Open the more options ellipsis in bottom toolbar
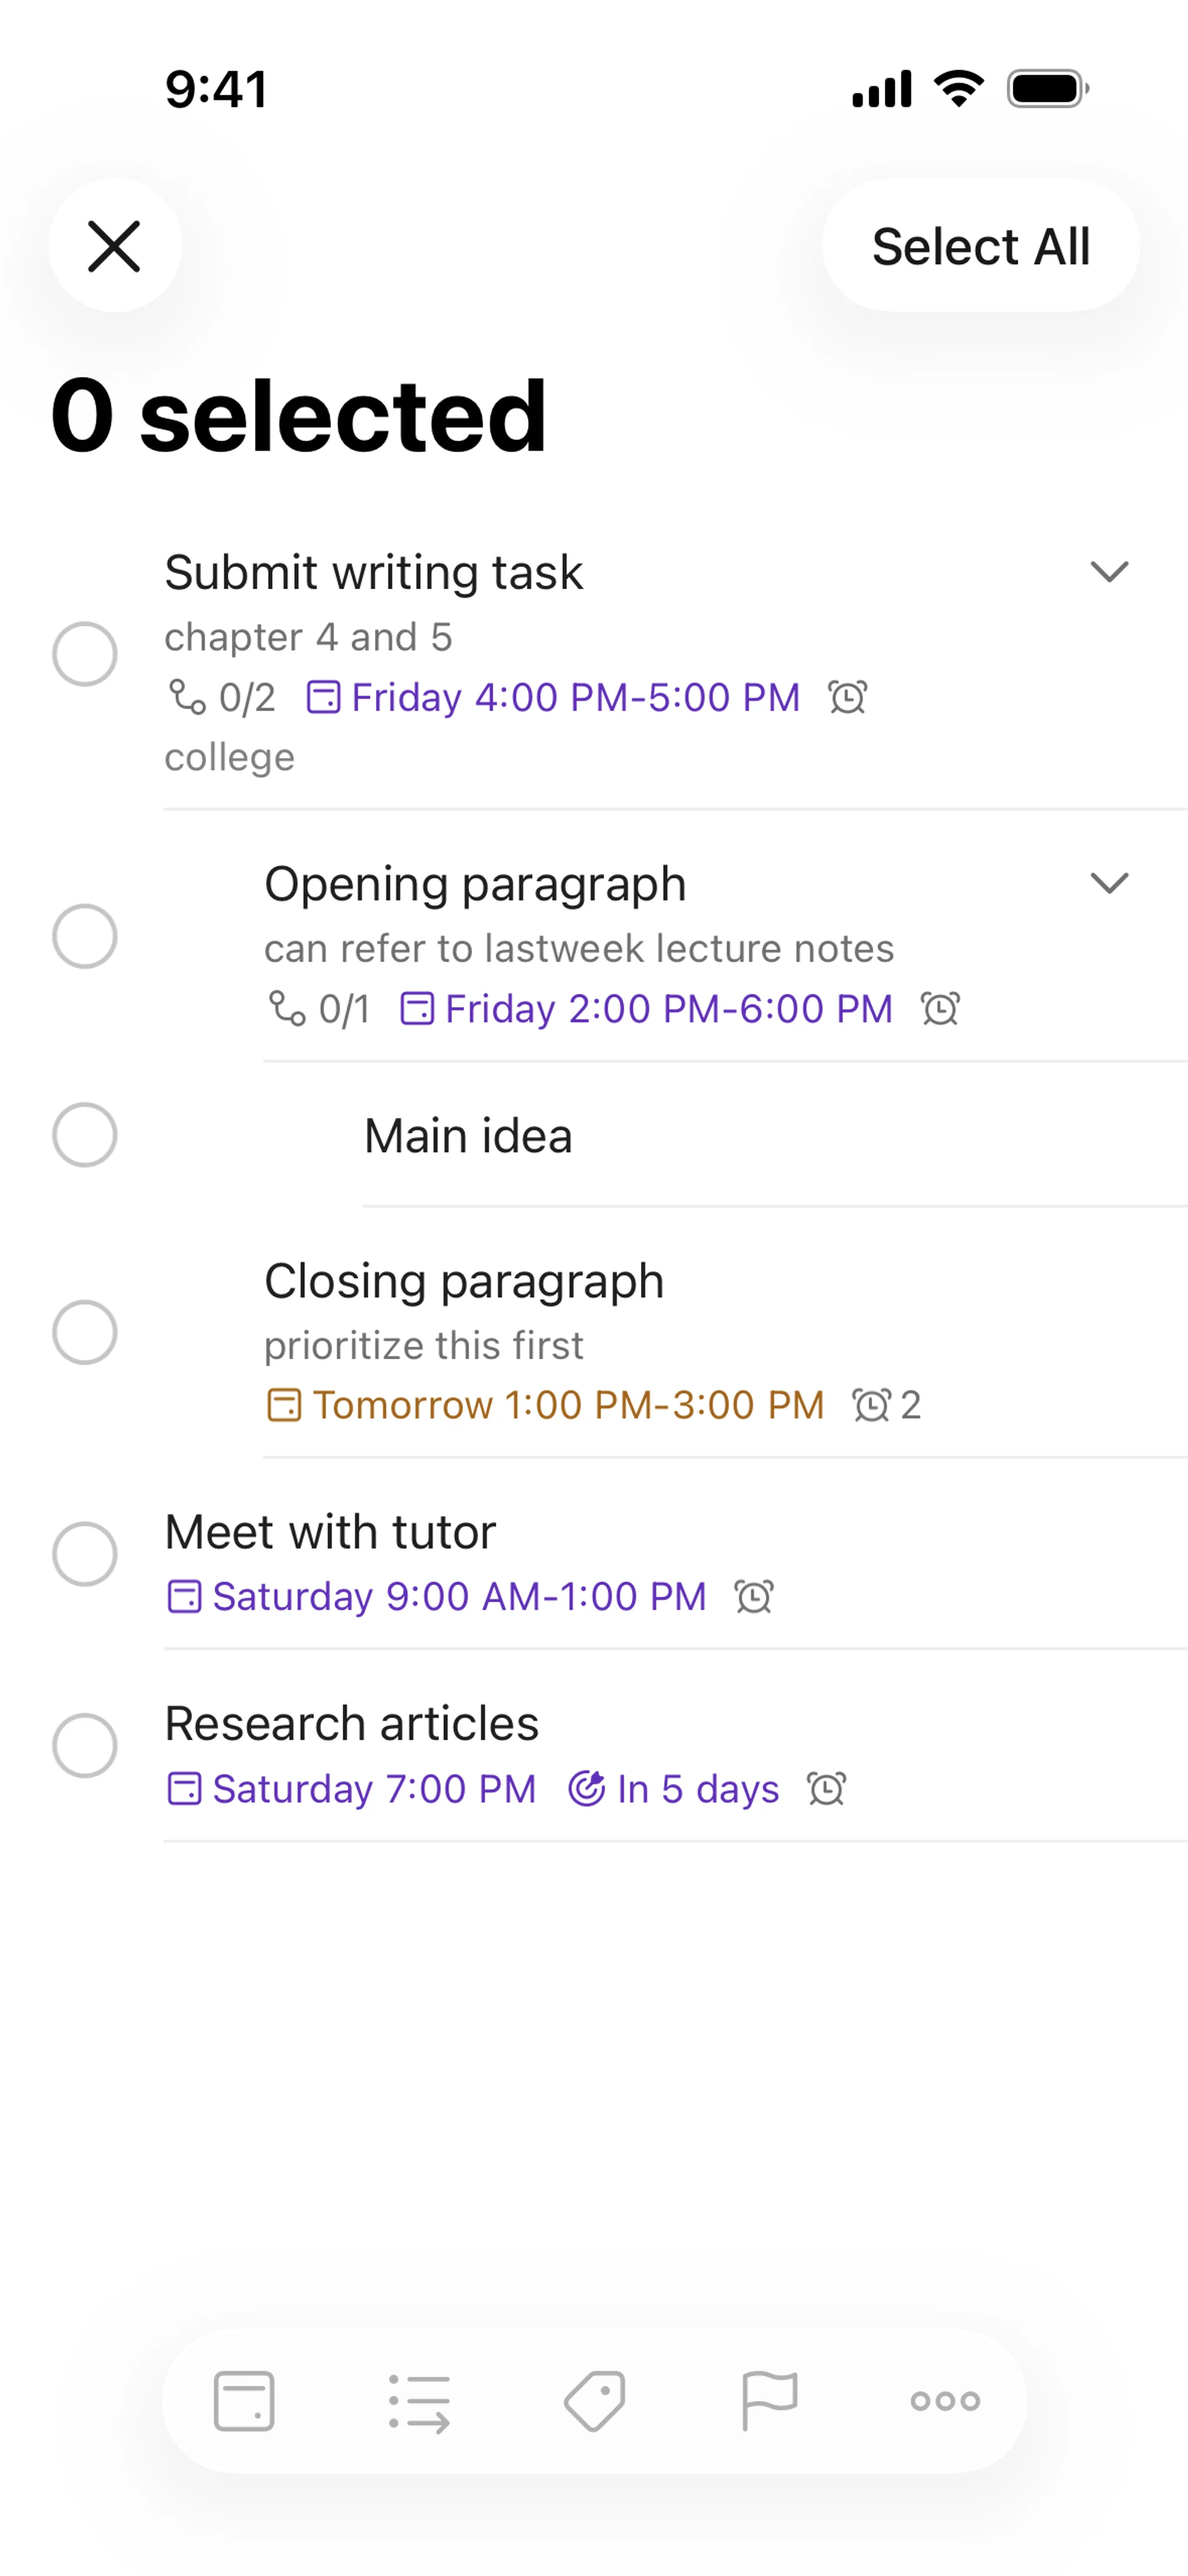The image size is (1188, 2576). 945,2400
